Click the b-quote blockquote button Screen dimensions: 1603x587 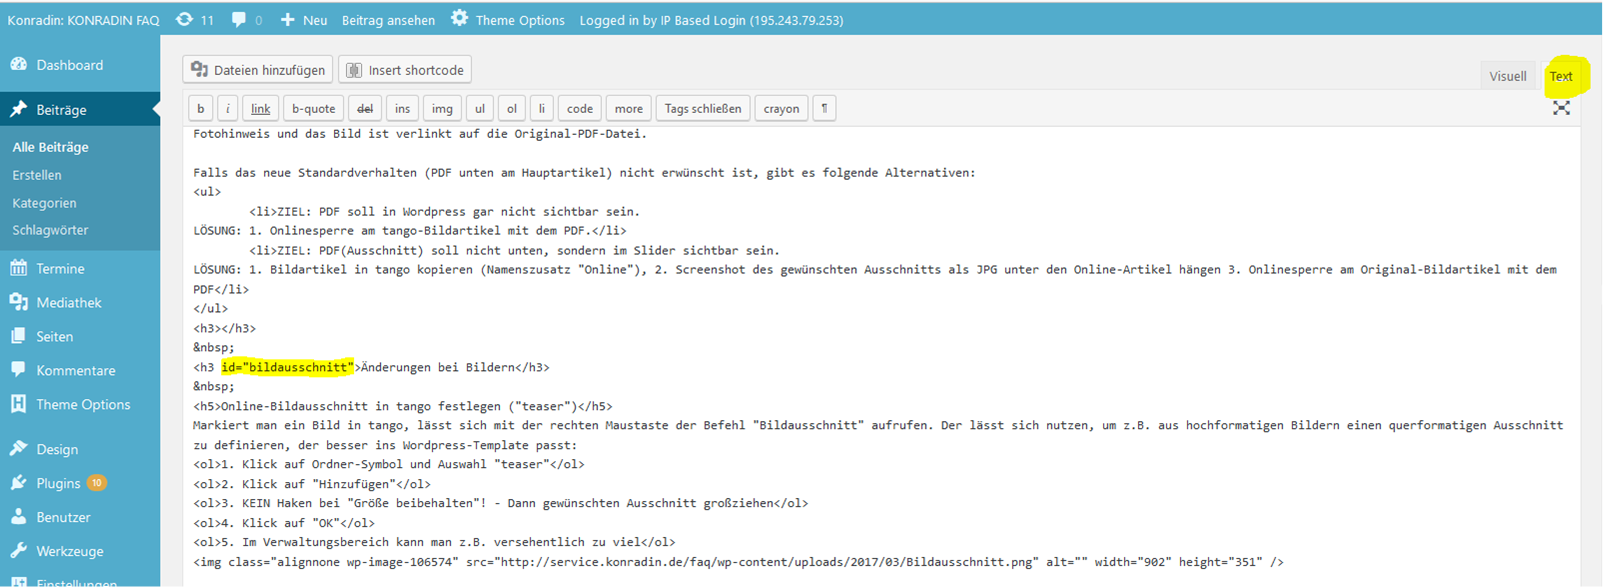pos(313,109)
